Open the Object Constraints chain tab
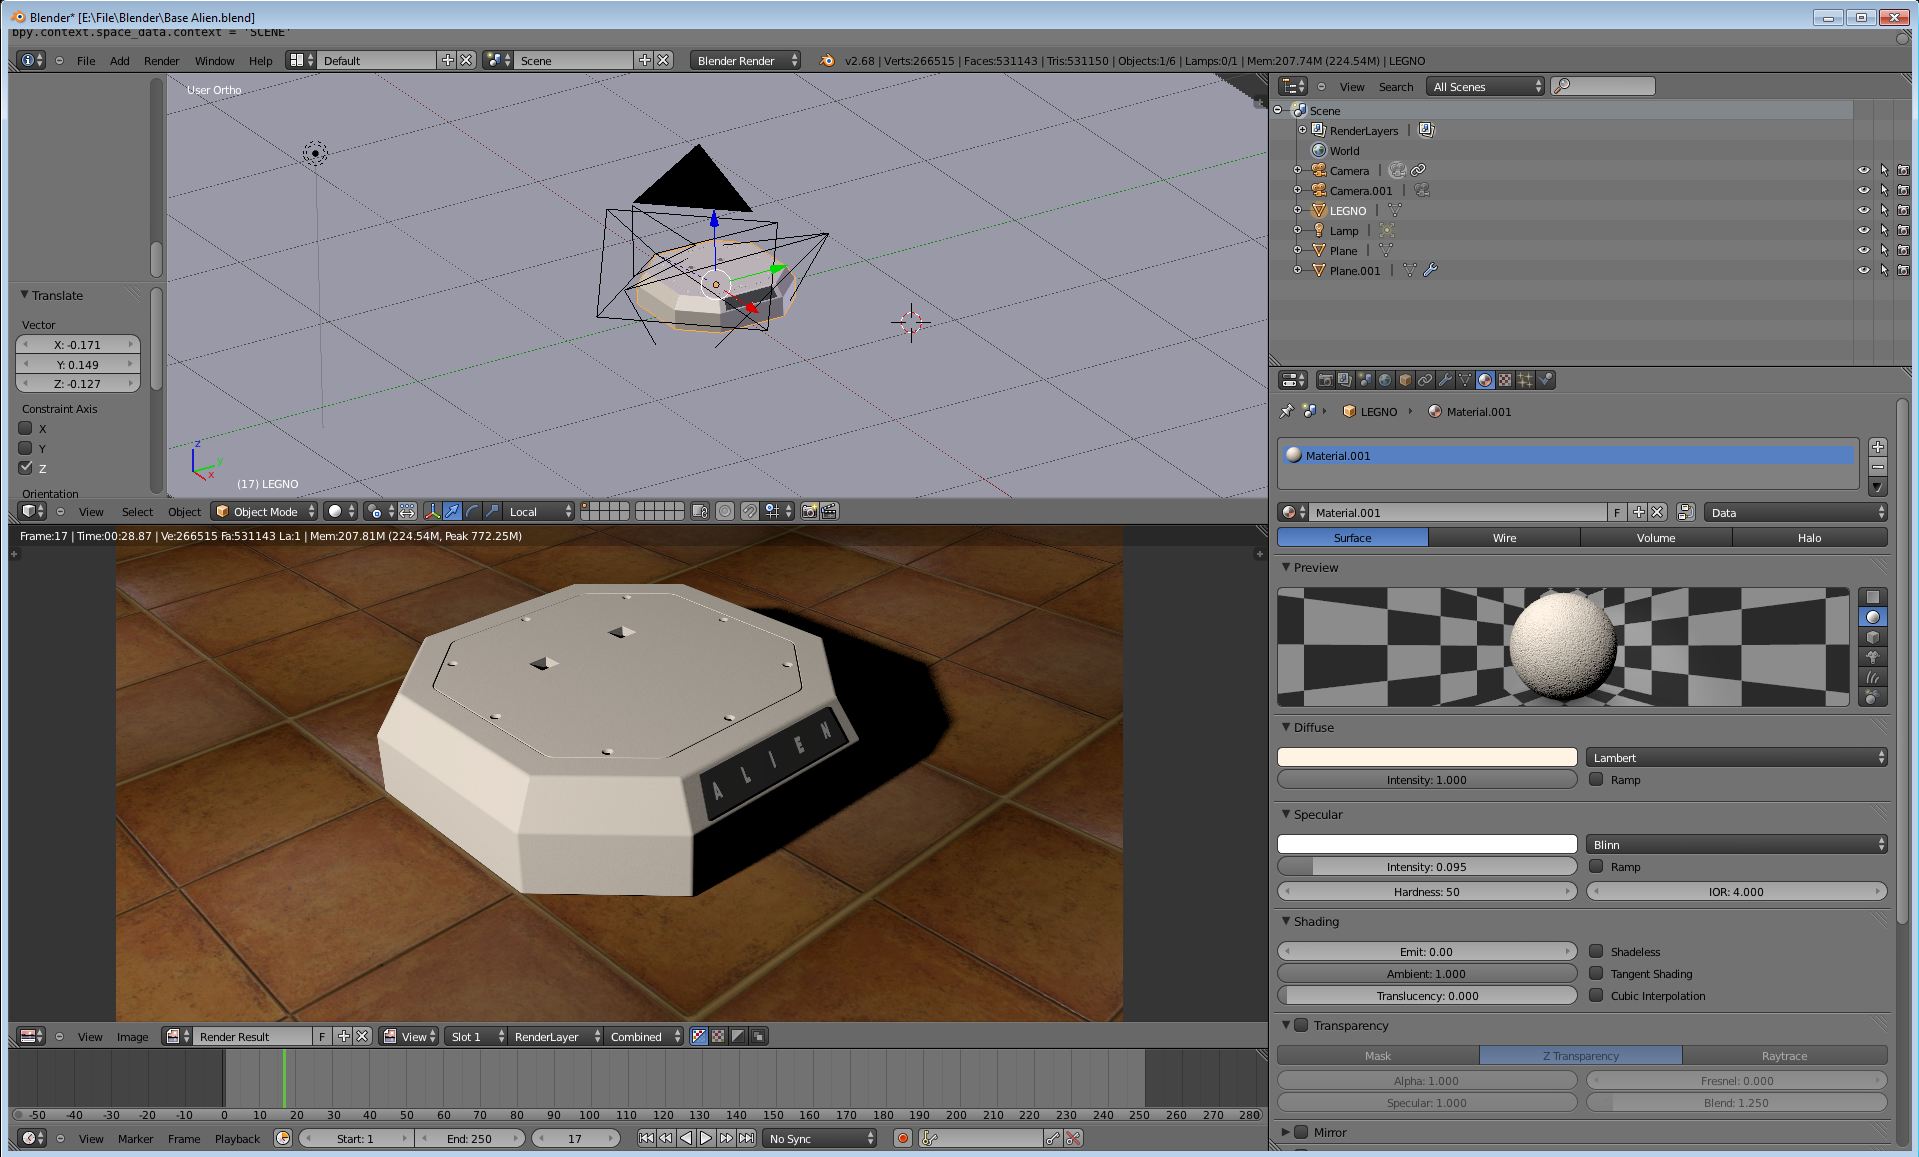This screenshot has width=1919, height=1157. pyautogui.click(x=1425, y=380)
